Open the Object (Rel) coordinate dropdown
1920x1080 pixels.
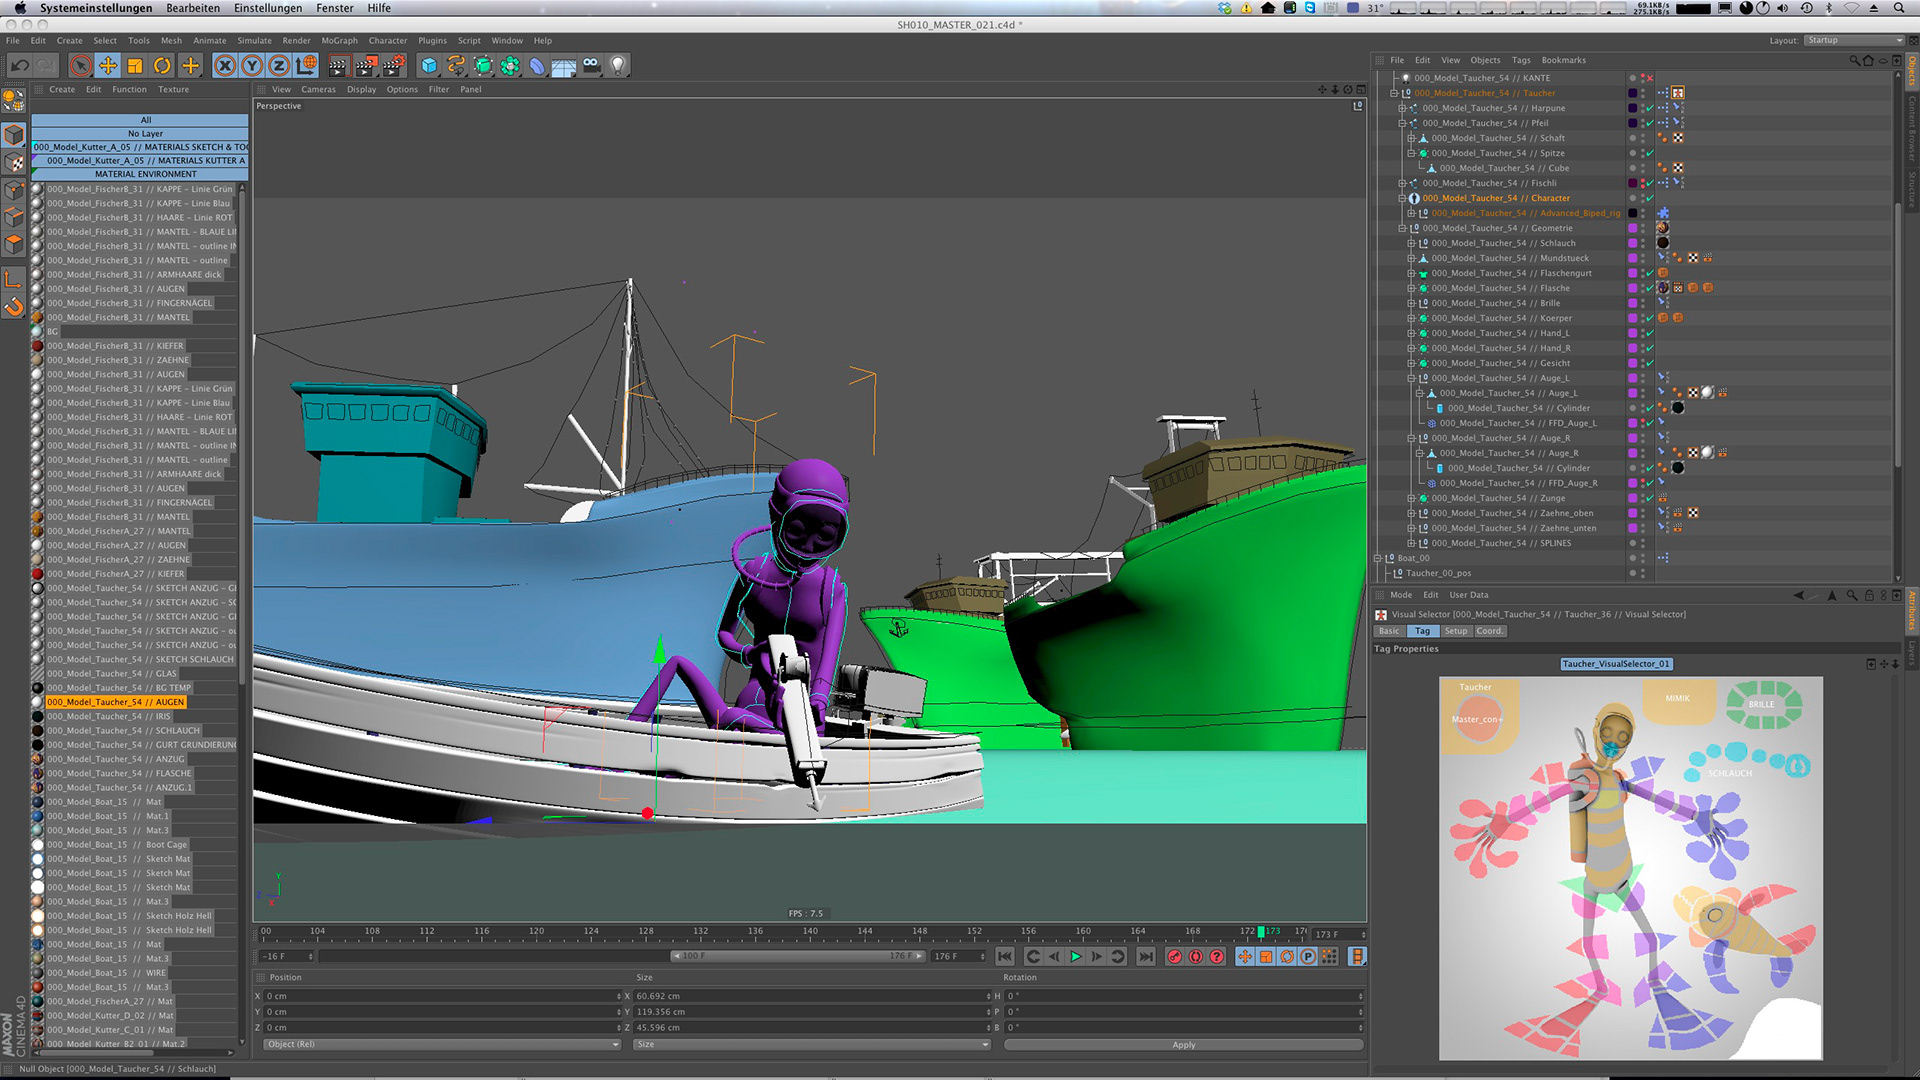pyautogui.click(x=441, y=1044)
